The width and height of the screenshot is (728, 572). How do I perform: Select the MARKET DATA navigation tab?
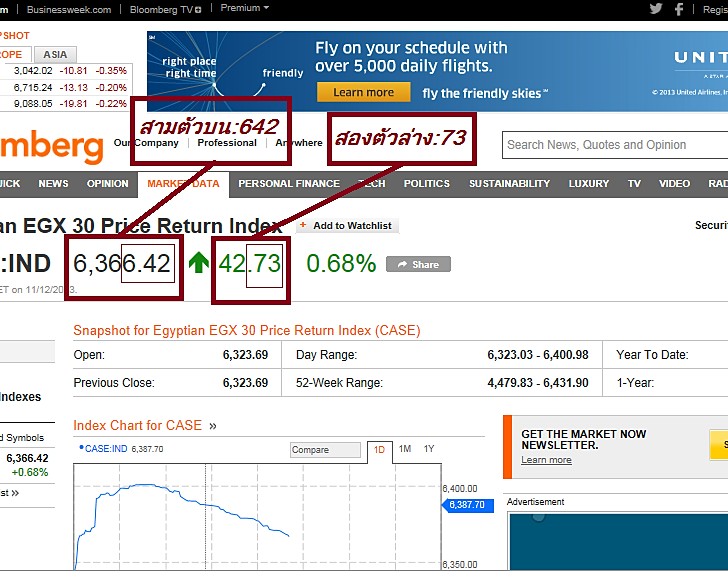pos(183,184)
